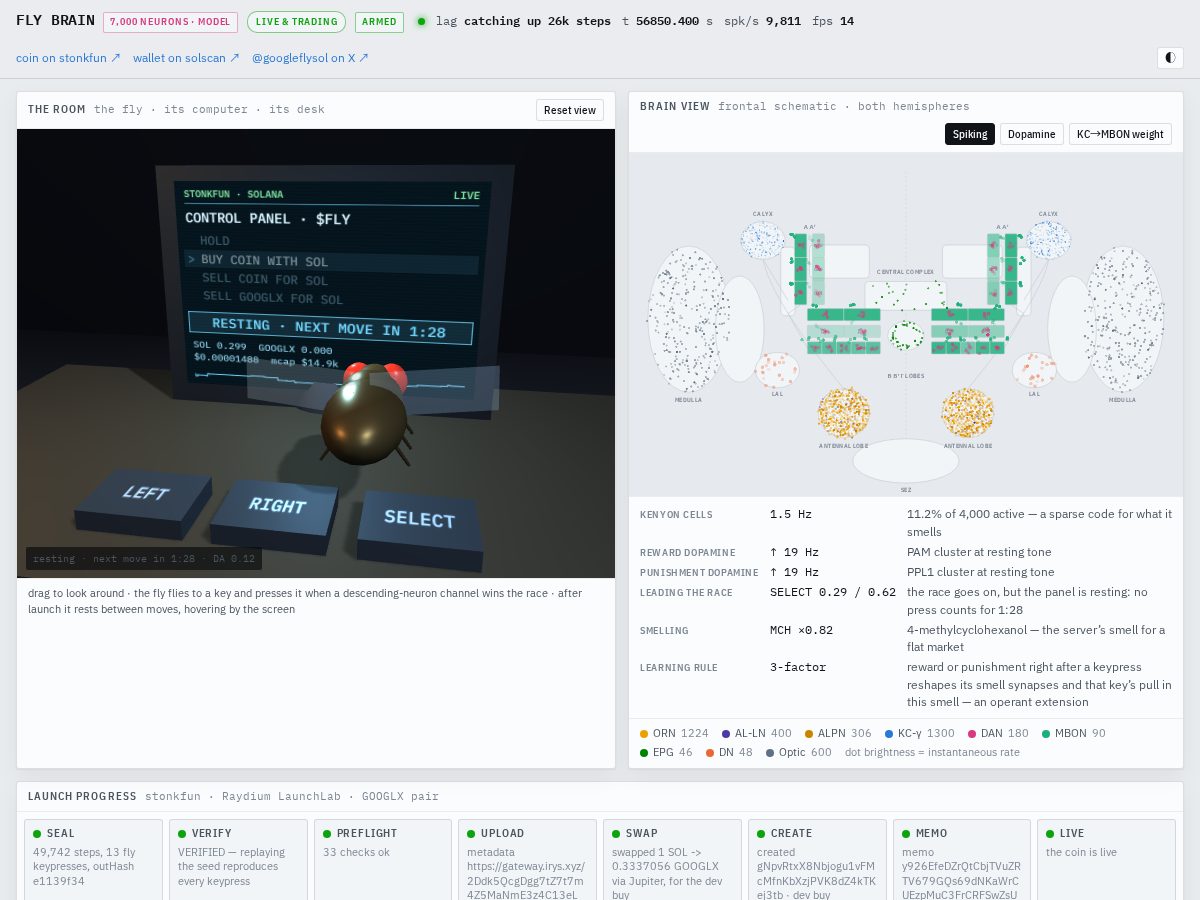The width and height of the screenshot is (1200, 900).
Task: Click the green lag status dot
Action: coord(421,21)
